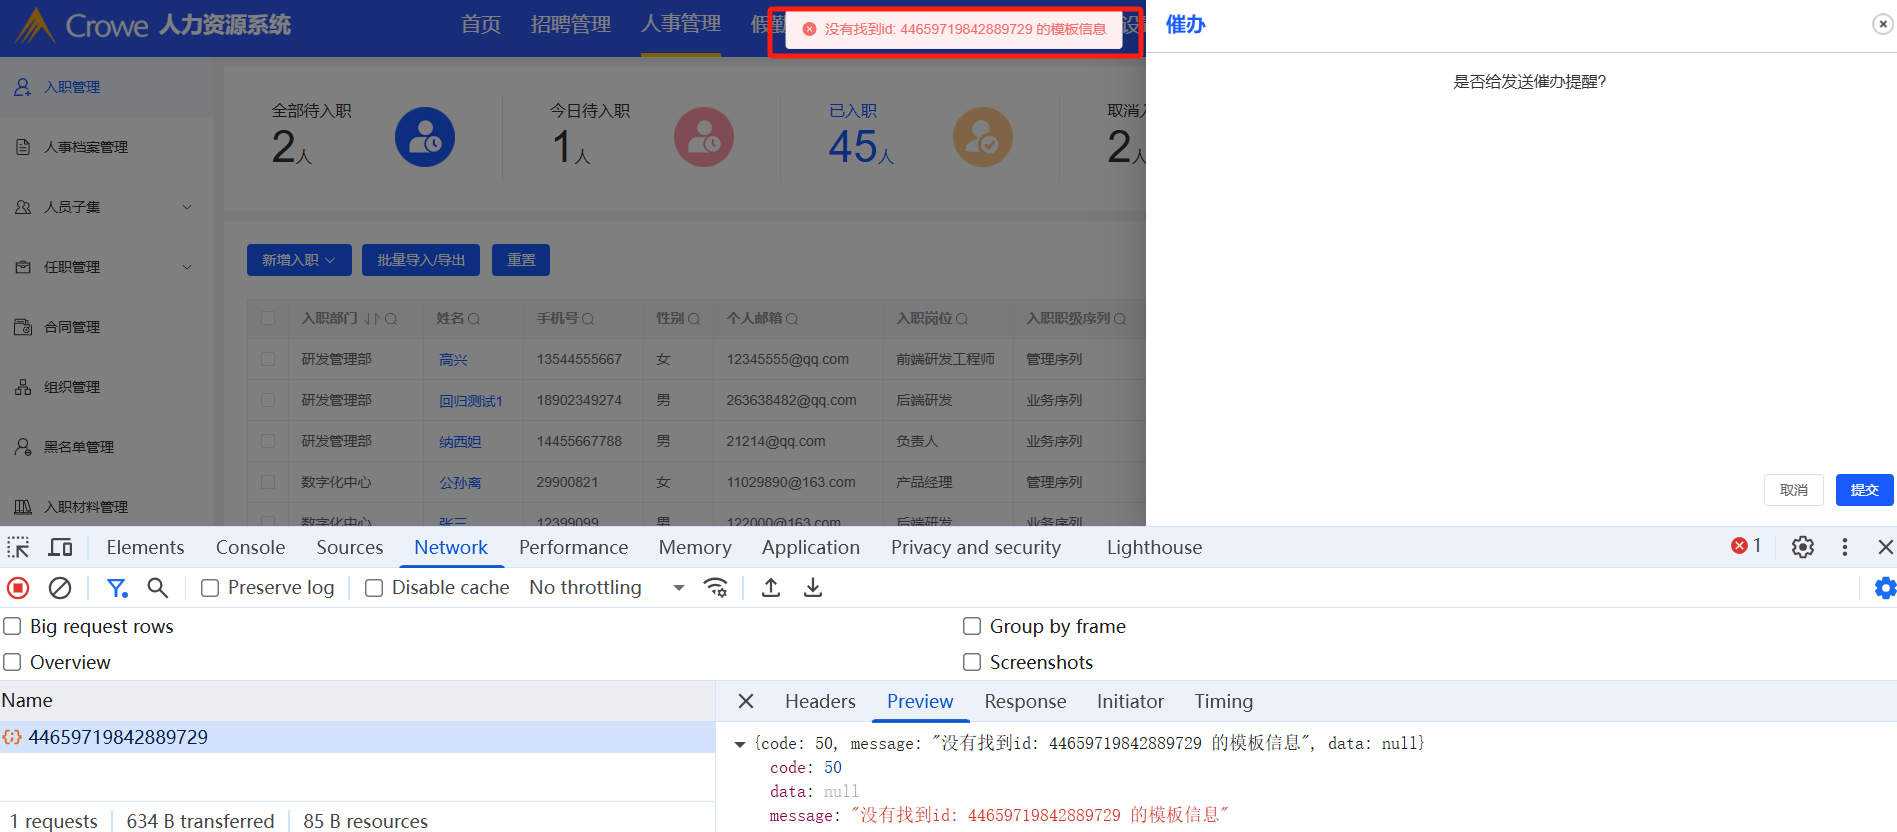Check the Disable cache option
This screenshot has height=832, width=1897.
[x=374, y=588]
